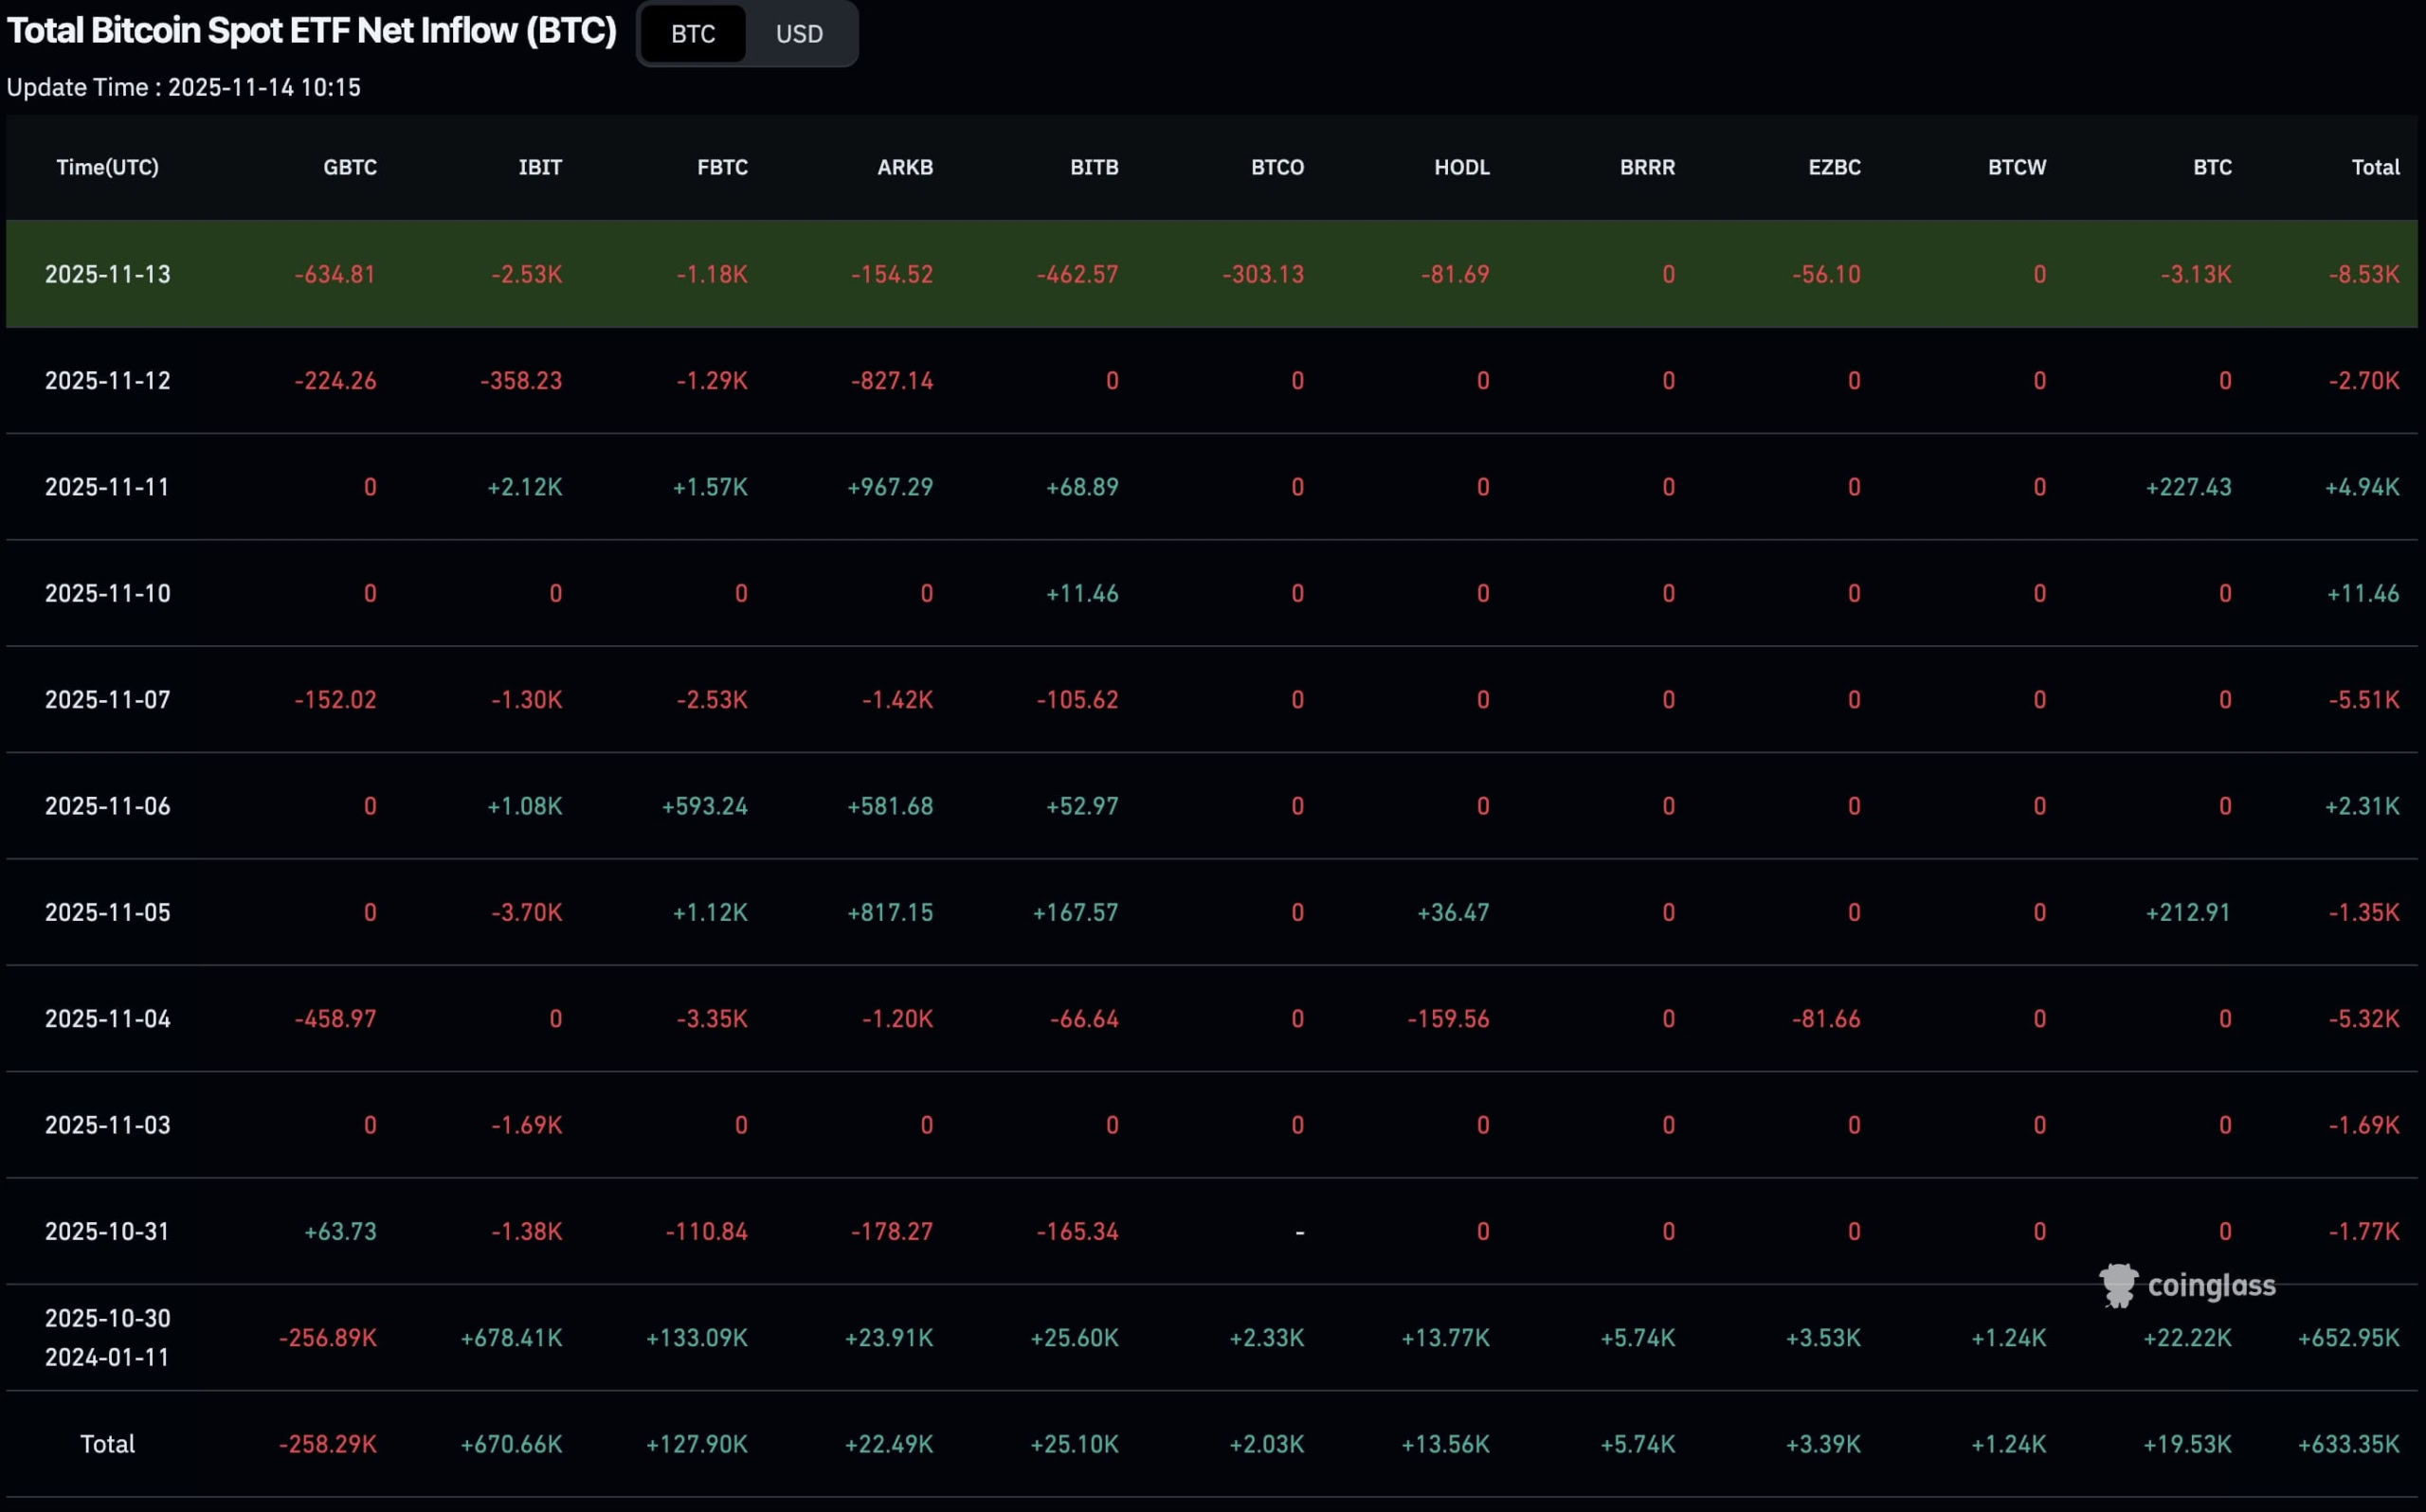Viewport: 2426px width, 1512px height.
Task: Switch to the USD toggle option
Action: pos(798,34)
